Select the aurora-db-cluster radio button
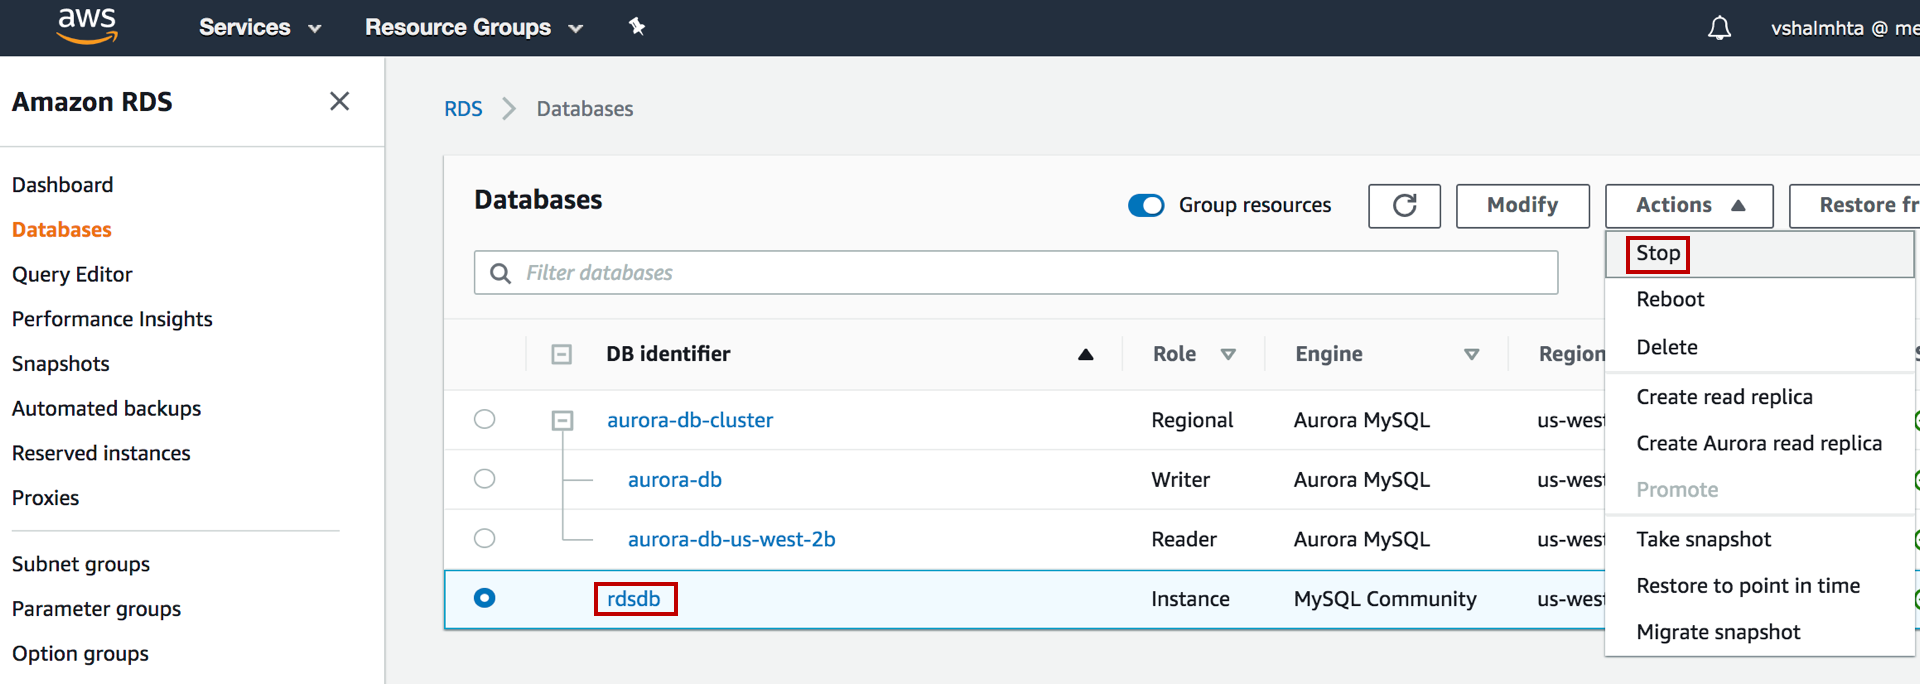 pyautogui.click(x=484, y=419)
